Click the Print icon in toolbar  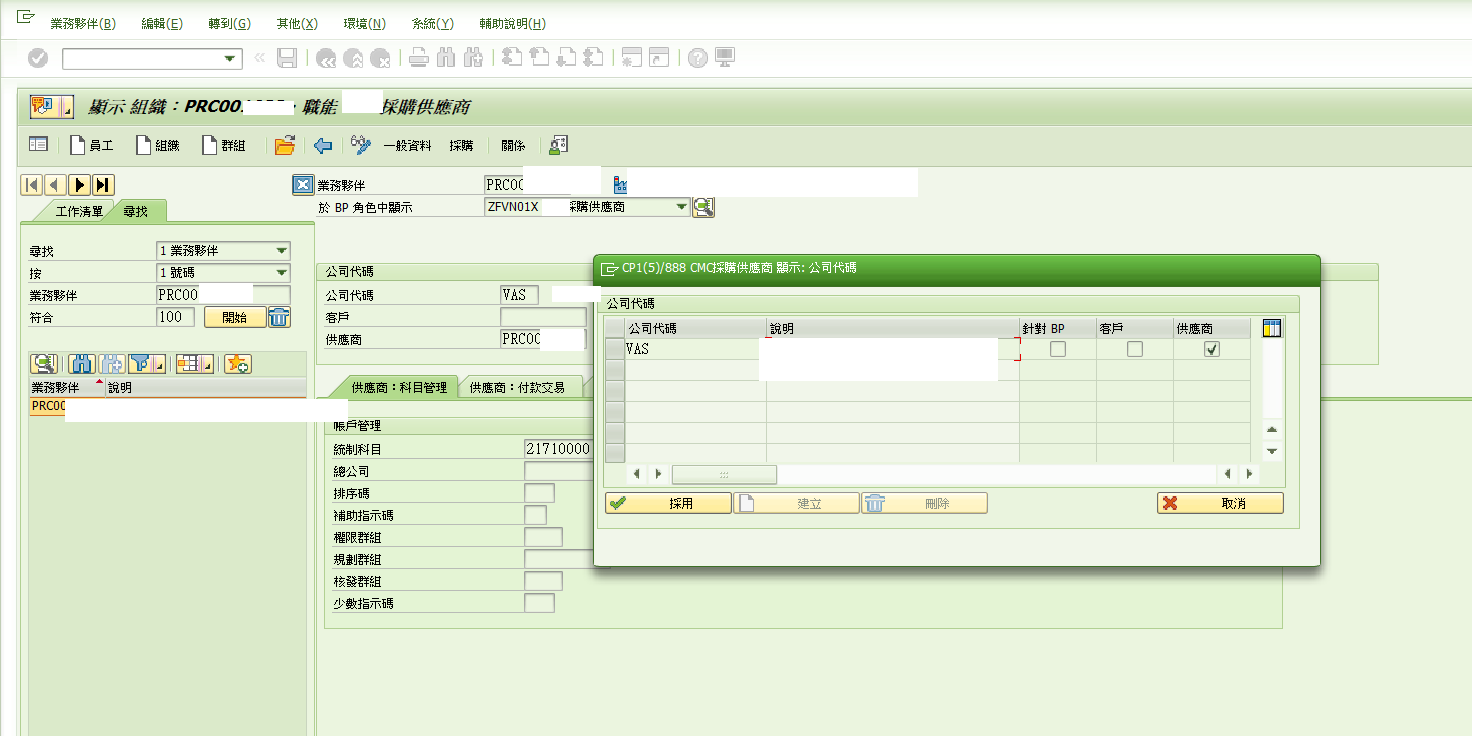tap(420, 58)
